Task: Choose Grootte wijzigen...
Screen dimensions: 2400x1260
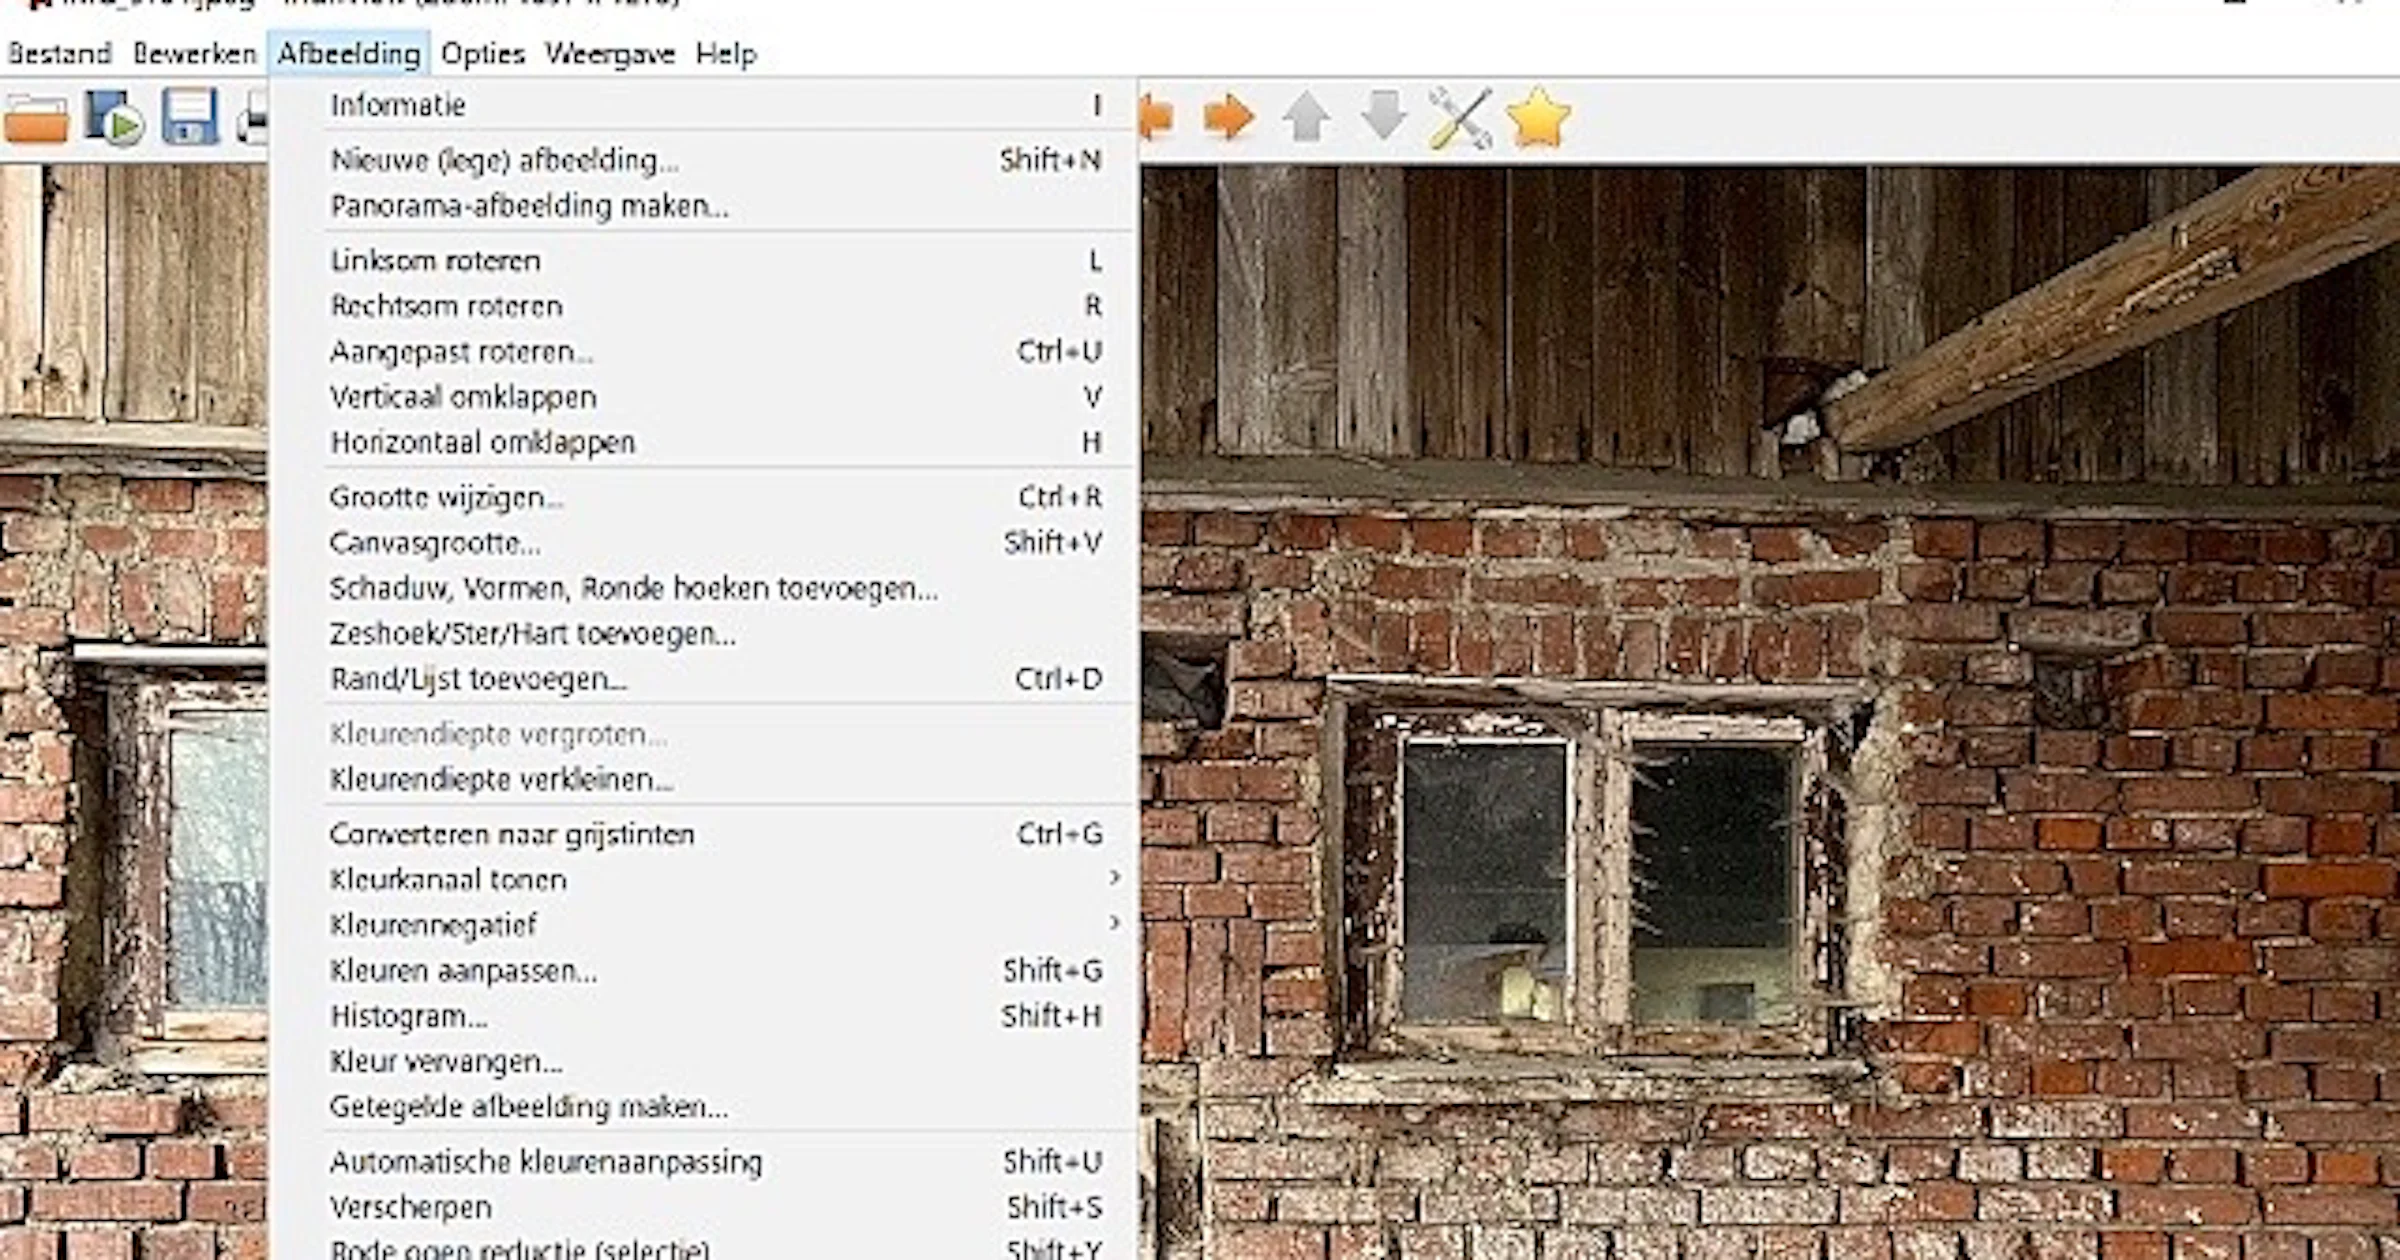Action: click(x=704, y=497)
